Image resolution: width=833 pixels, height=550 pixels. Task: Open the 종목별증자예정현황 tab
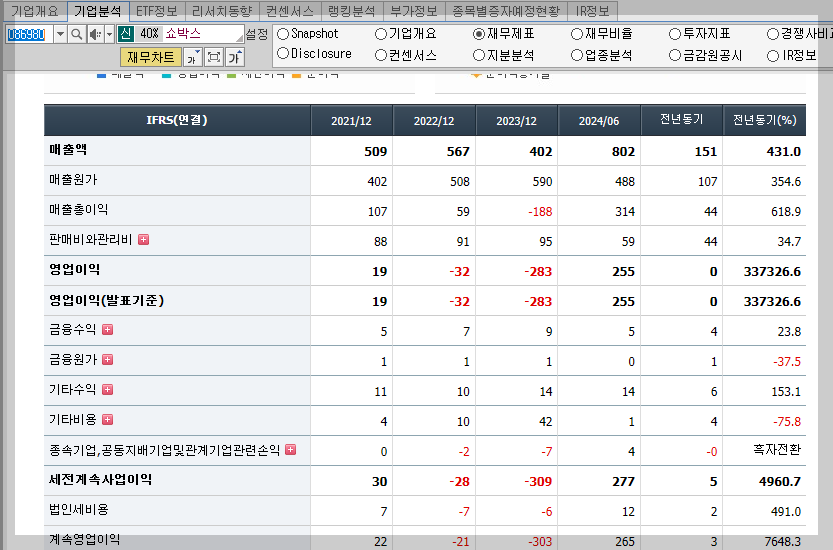506,11
